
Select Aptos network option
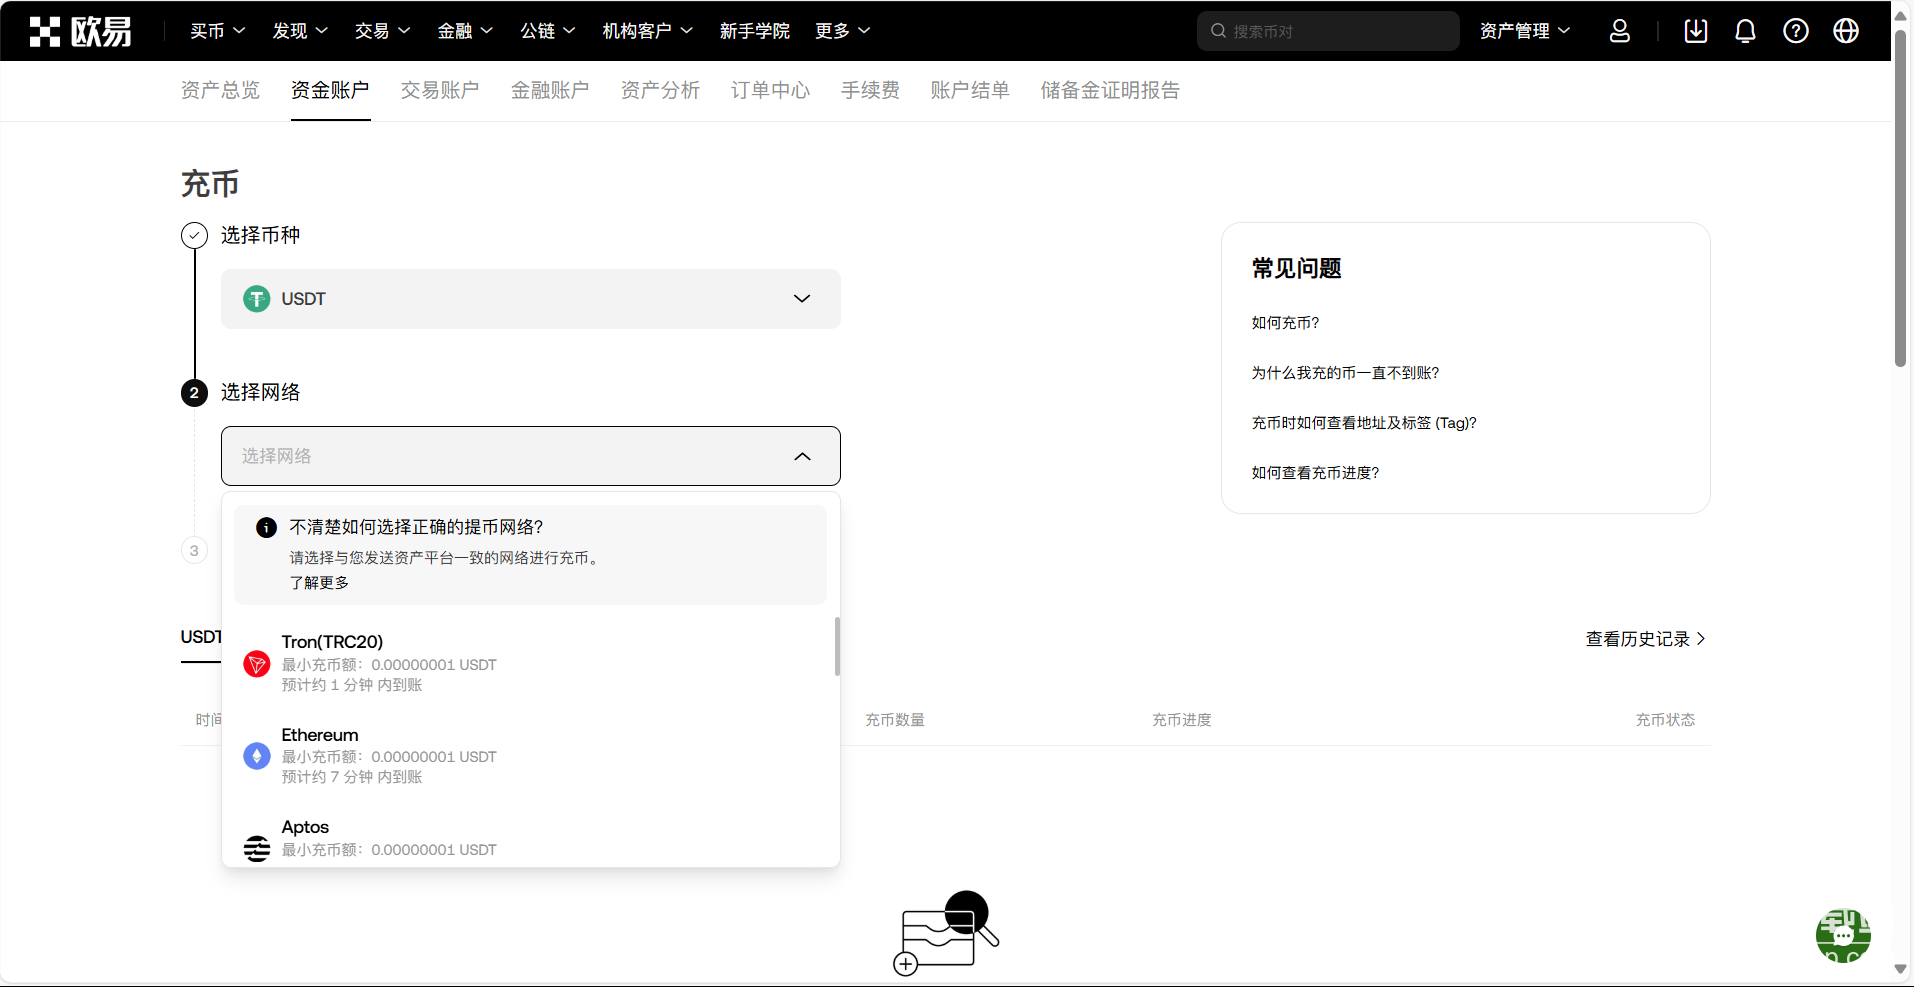point(531,838)
